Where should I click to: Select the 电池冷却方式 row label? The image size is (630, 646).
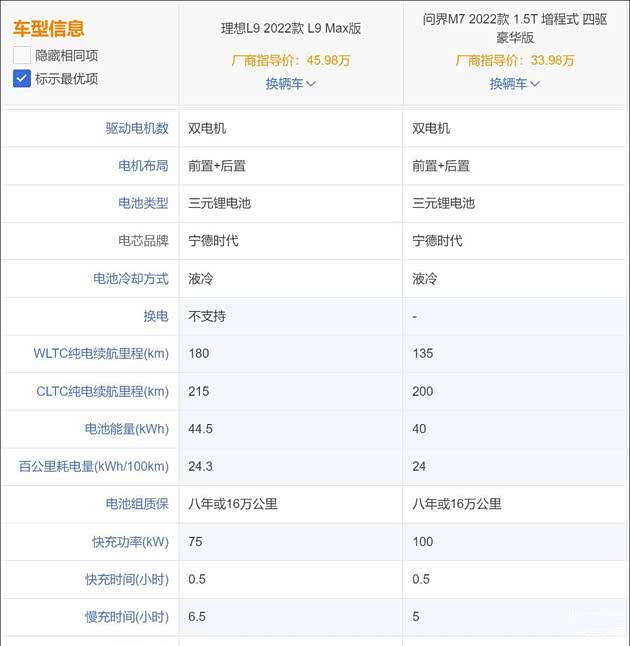coord(131,279)
